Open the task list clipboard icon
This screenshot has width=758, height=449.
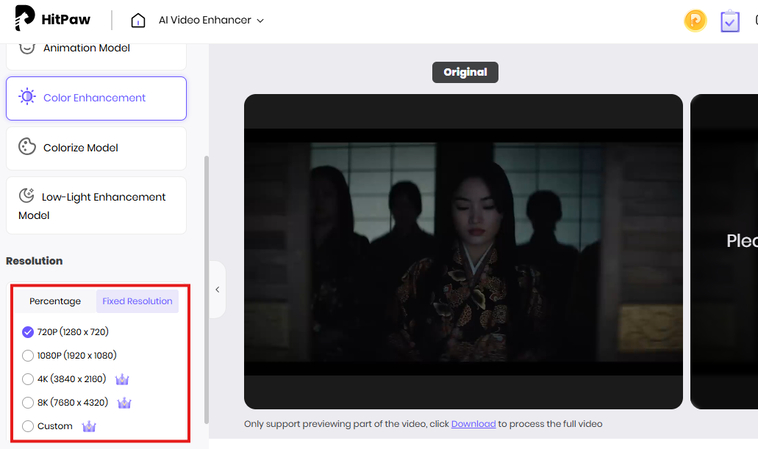[730, 21]
